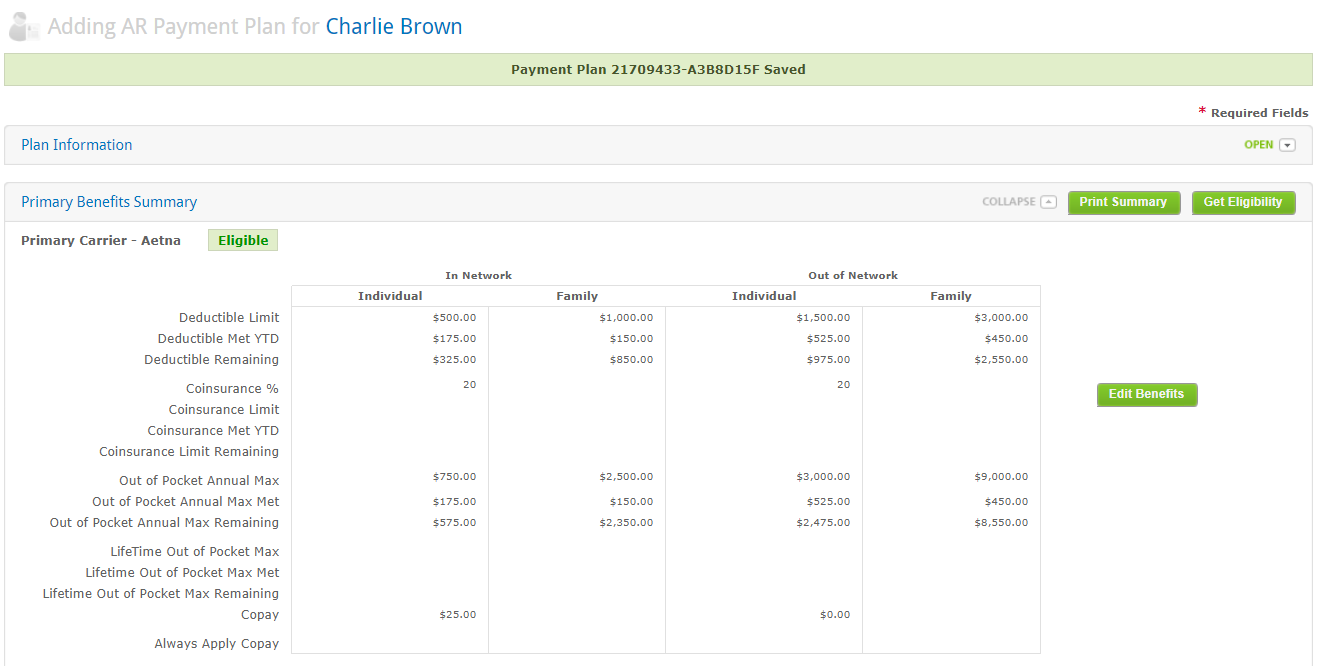The width and height of the screenshot is (1318, 666).
Task: Click the Primary Carrier - Aetna label
Action: click(x=101, y=240)
